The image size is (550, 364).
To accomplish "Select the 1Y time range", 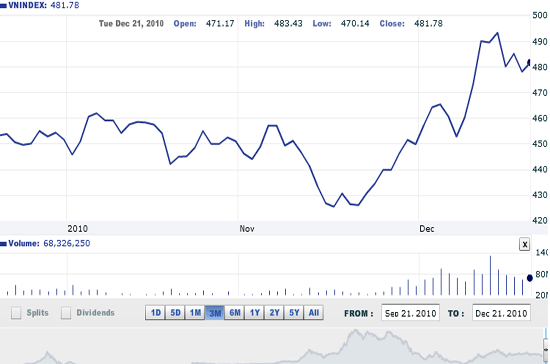I will click(x=255, y=312).
